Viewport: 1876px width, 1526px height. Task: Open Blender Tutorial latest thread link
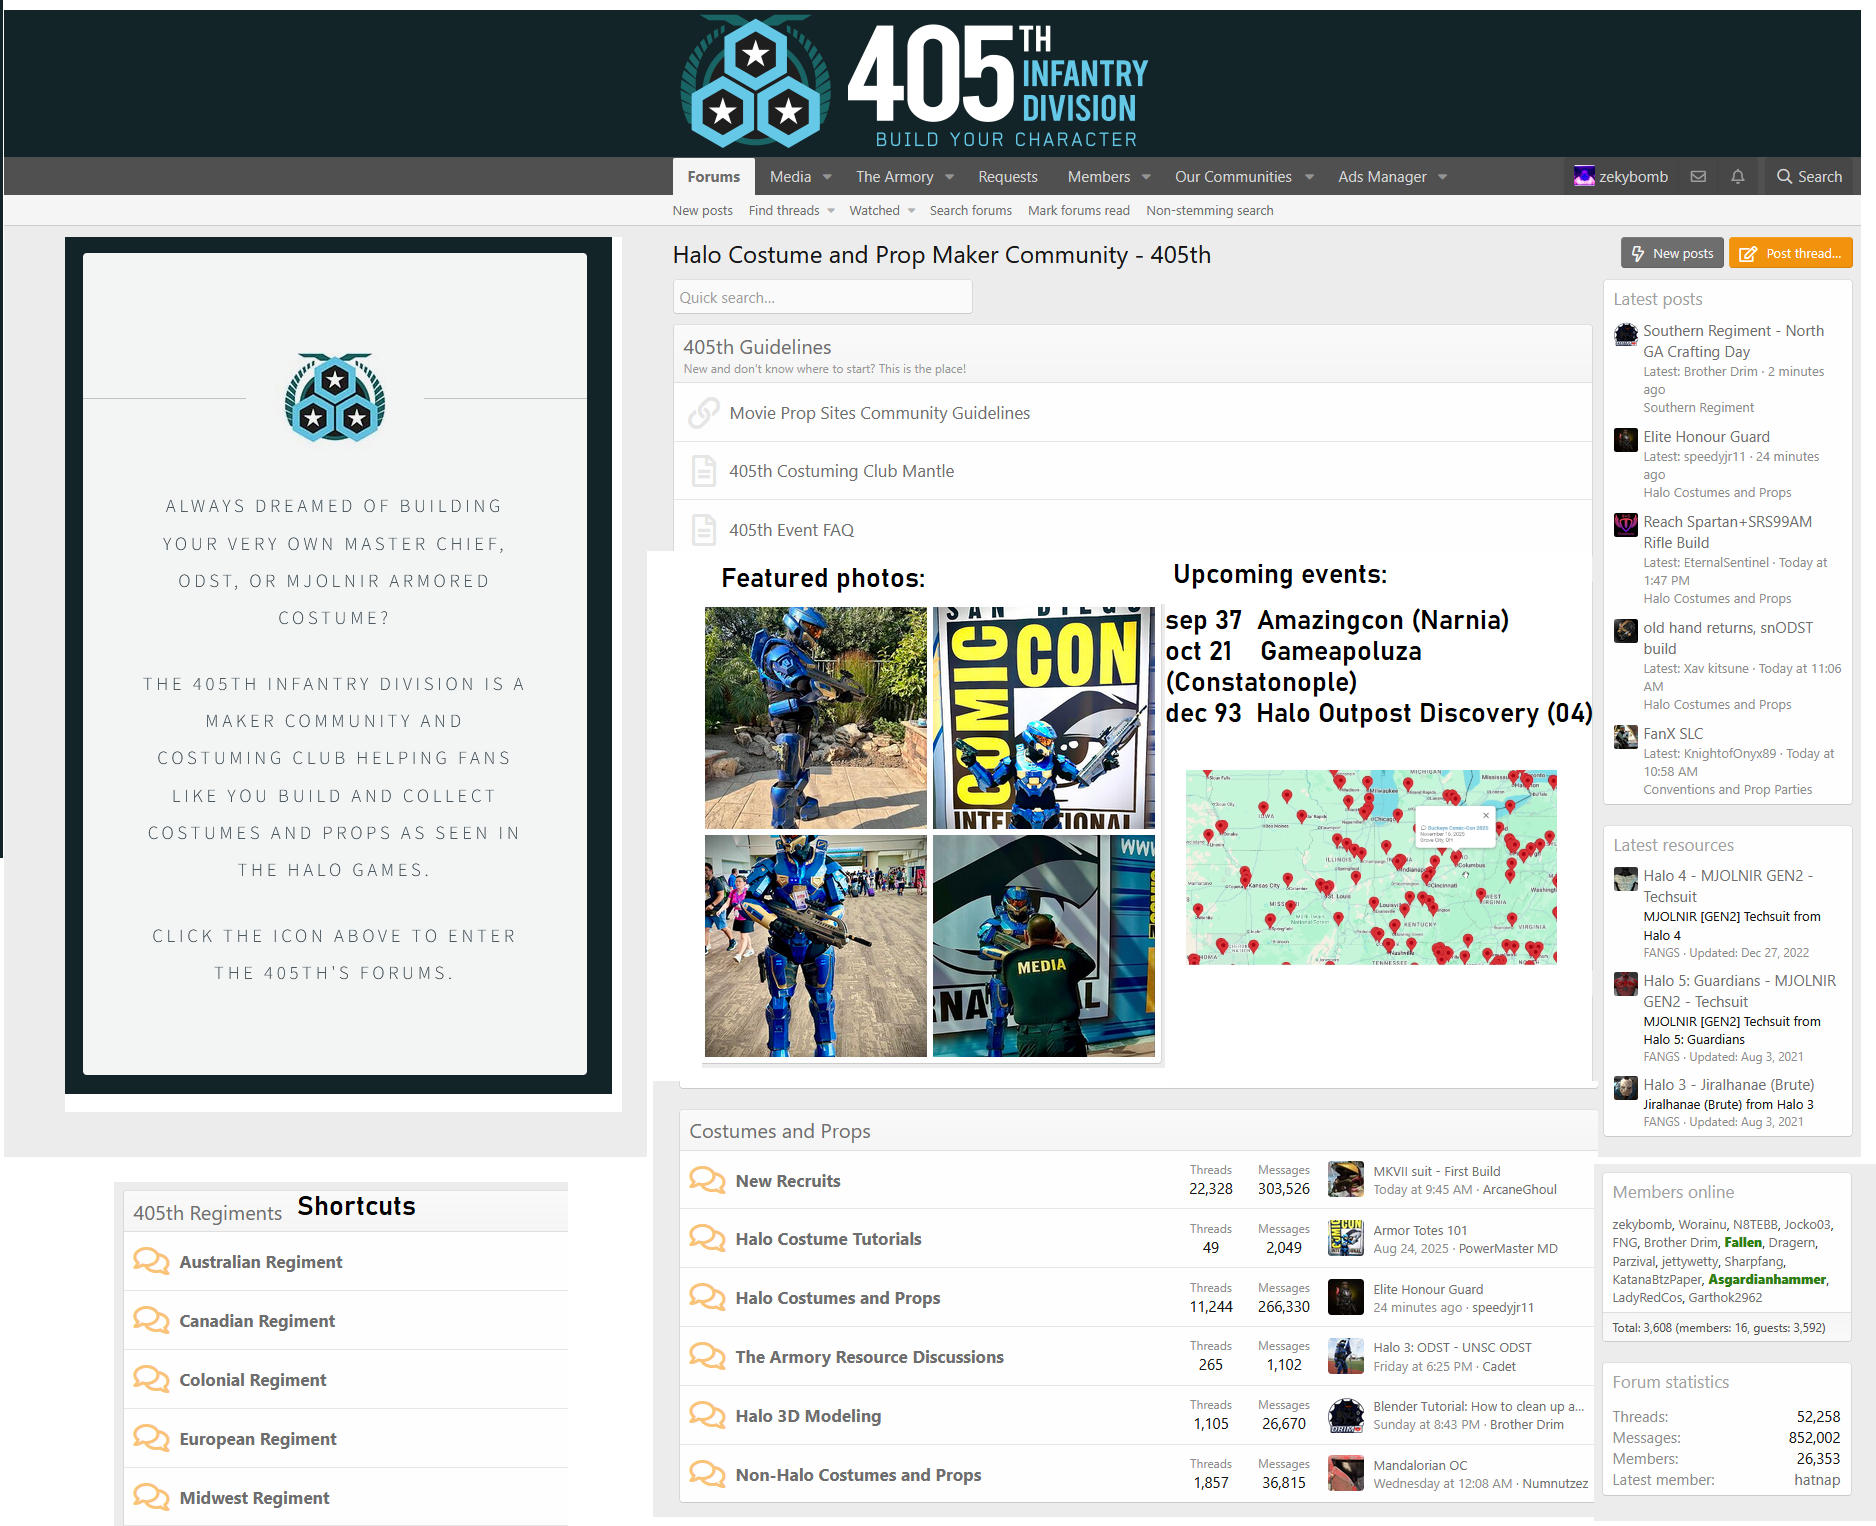tap(1478, 1407)
